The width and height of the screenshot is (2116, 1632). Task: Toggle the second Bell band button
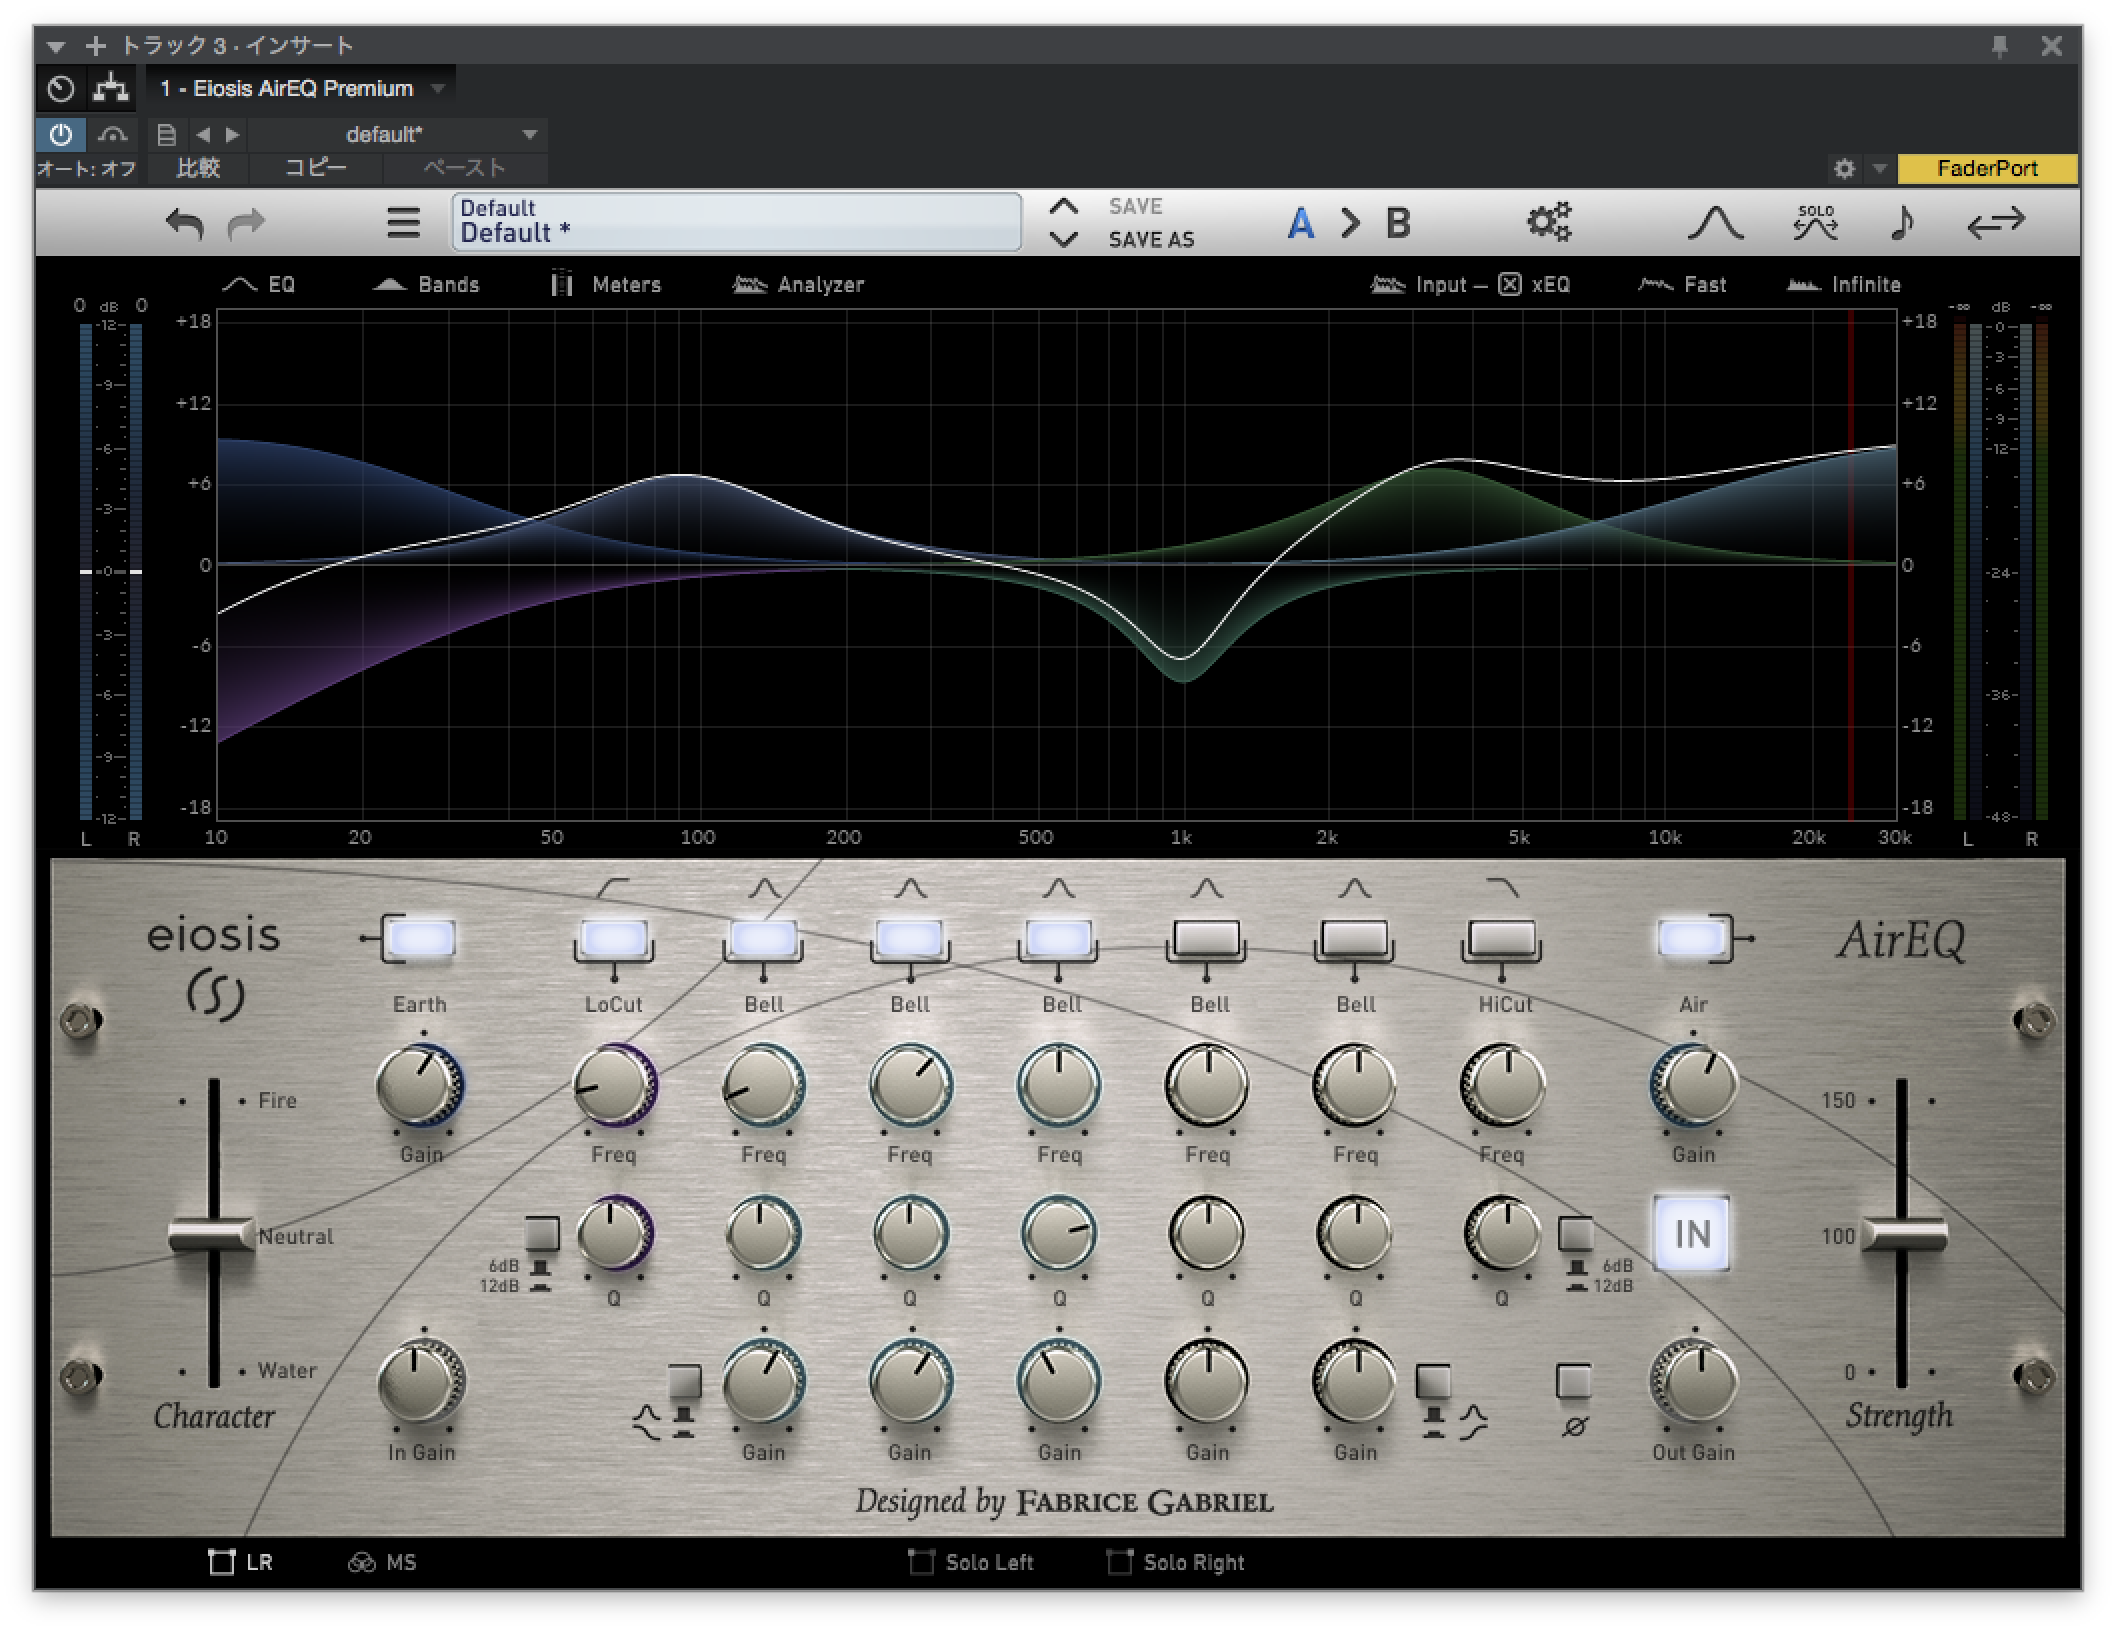coord(909,939)
